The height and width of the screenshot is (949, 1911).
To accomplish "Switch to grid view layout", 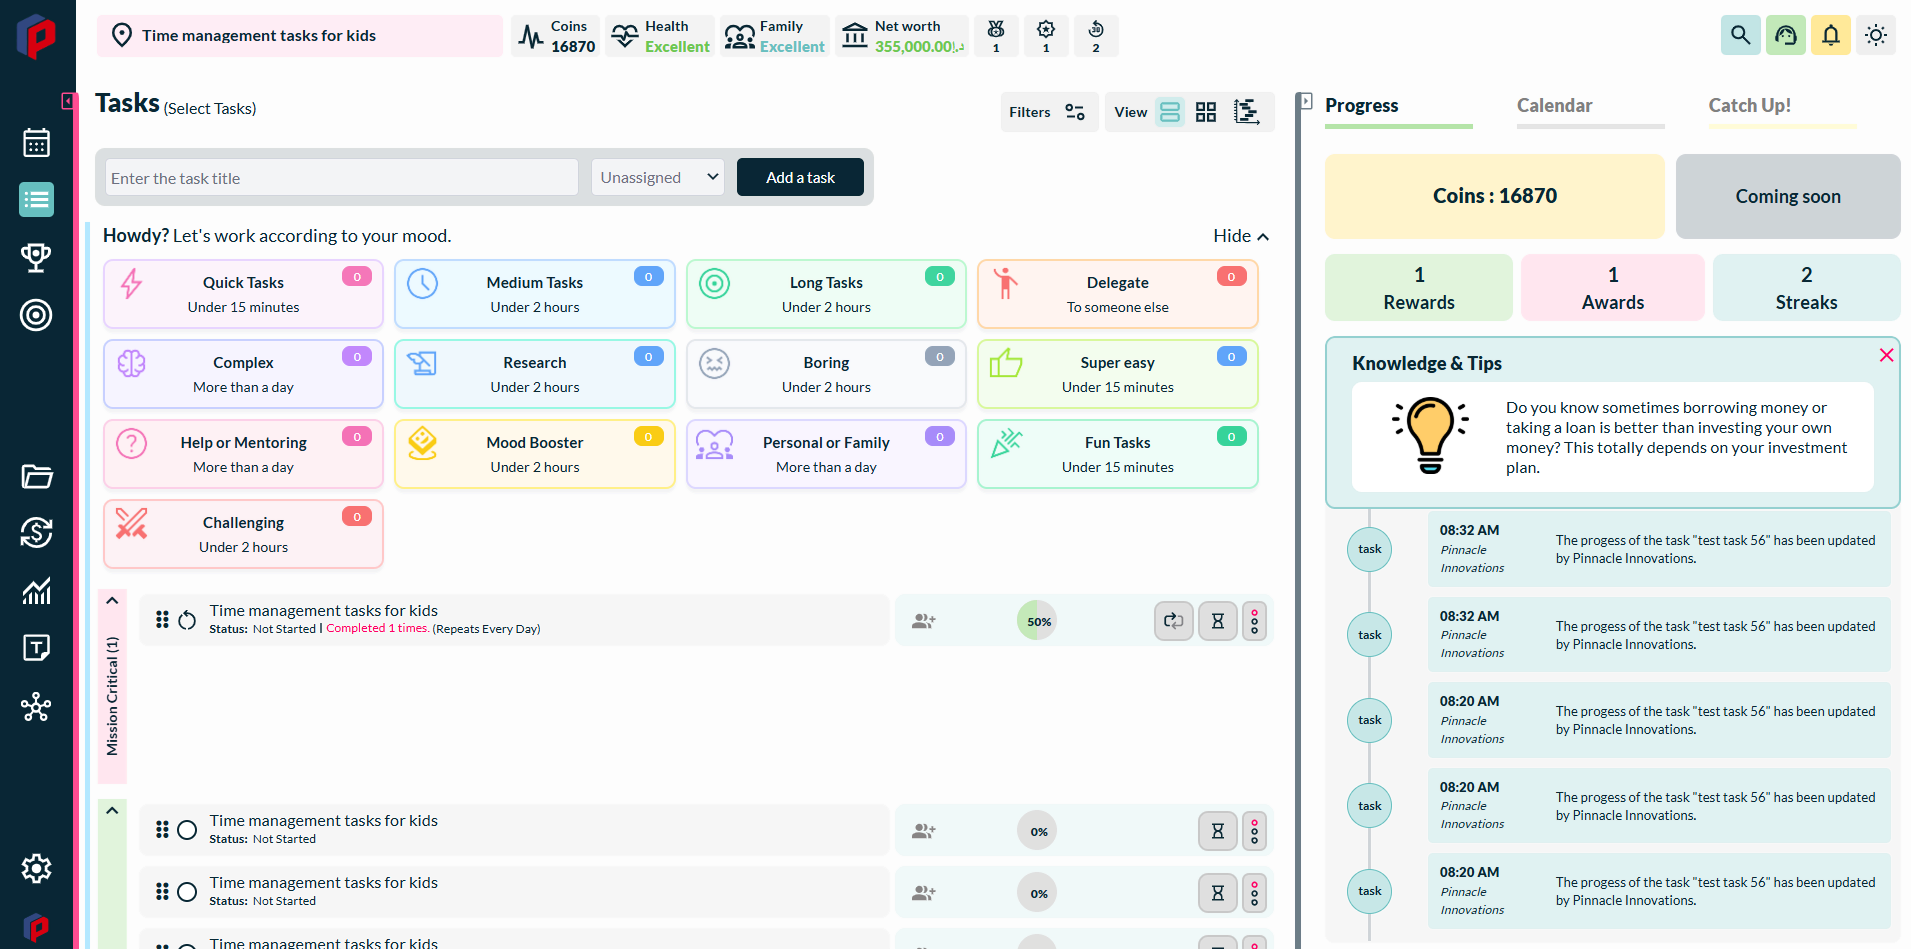I will coord(1207,112).
